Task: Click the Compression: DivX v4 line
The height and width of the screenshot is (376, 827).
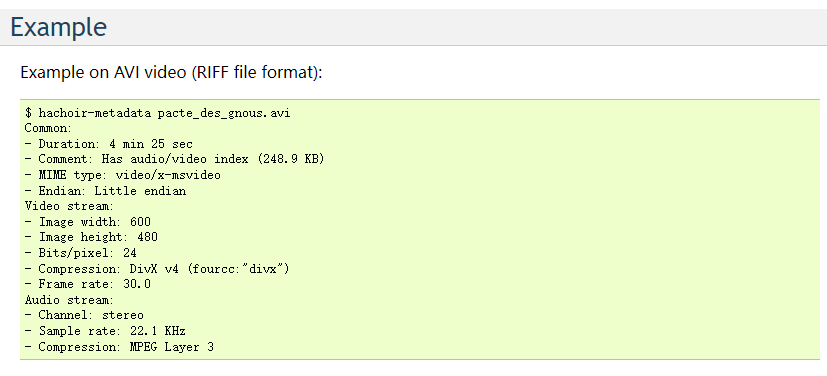Action: point(157,269)
